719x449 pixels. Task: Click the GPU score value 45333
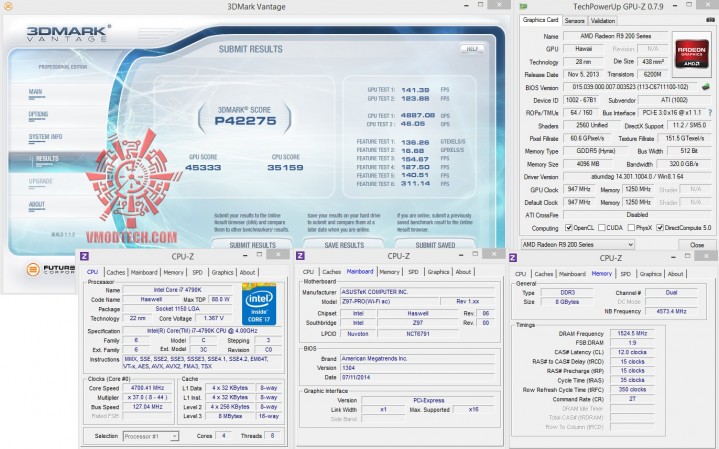point(203,167)
